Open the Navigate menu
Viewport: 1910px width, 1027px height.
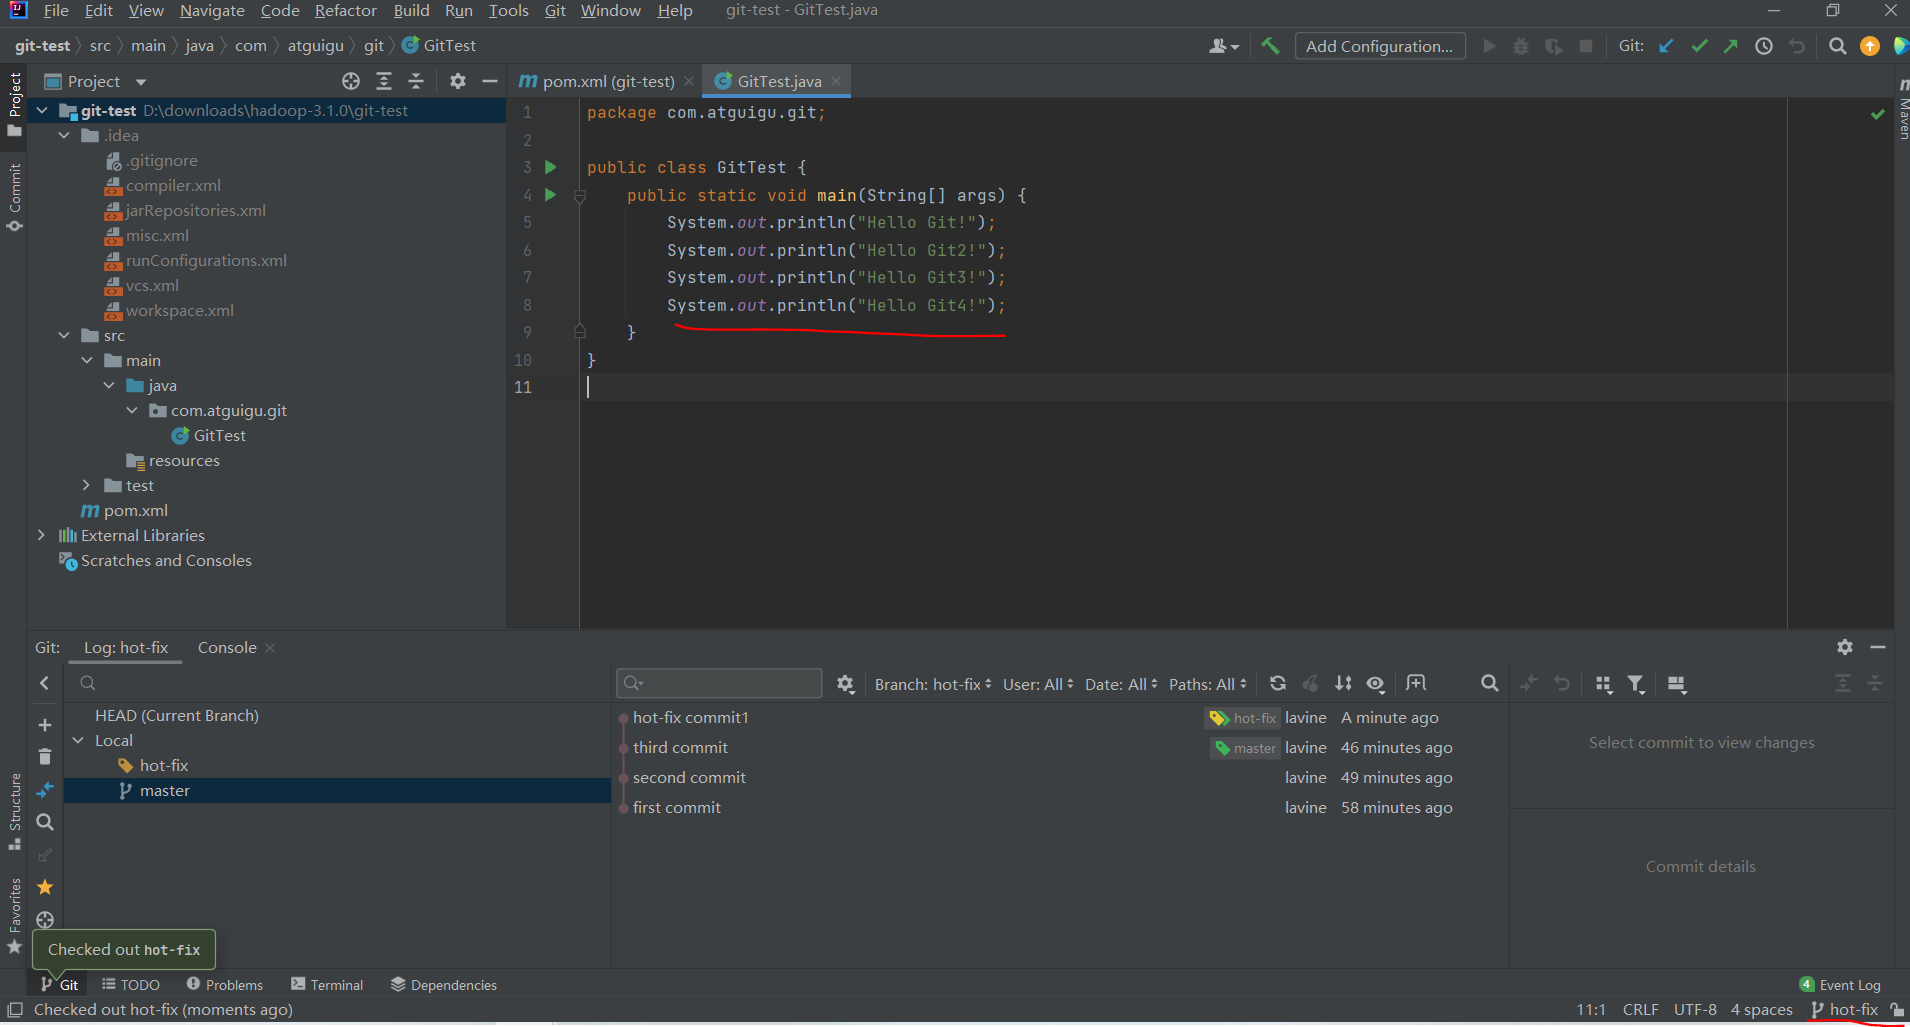click(x=212, y=11)
